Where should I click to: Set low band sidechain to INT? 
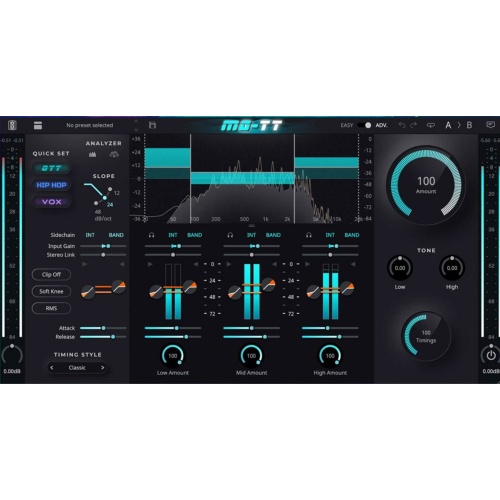[x=173, y=235]
